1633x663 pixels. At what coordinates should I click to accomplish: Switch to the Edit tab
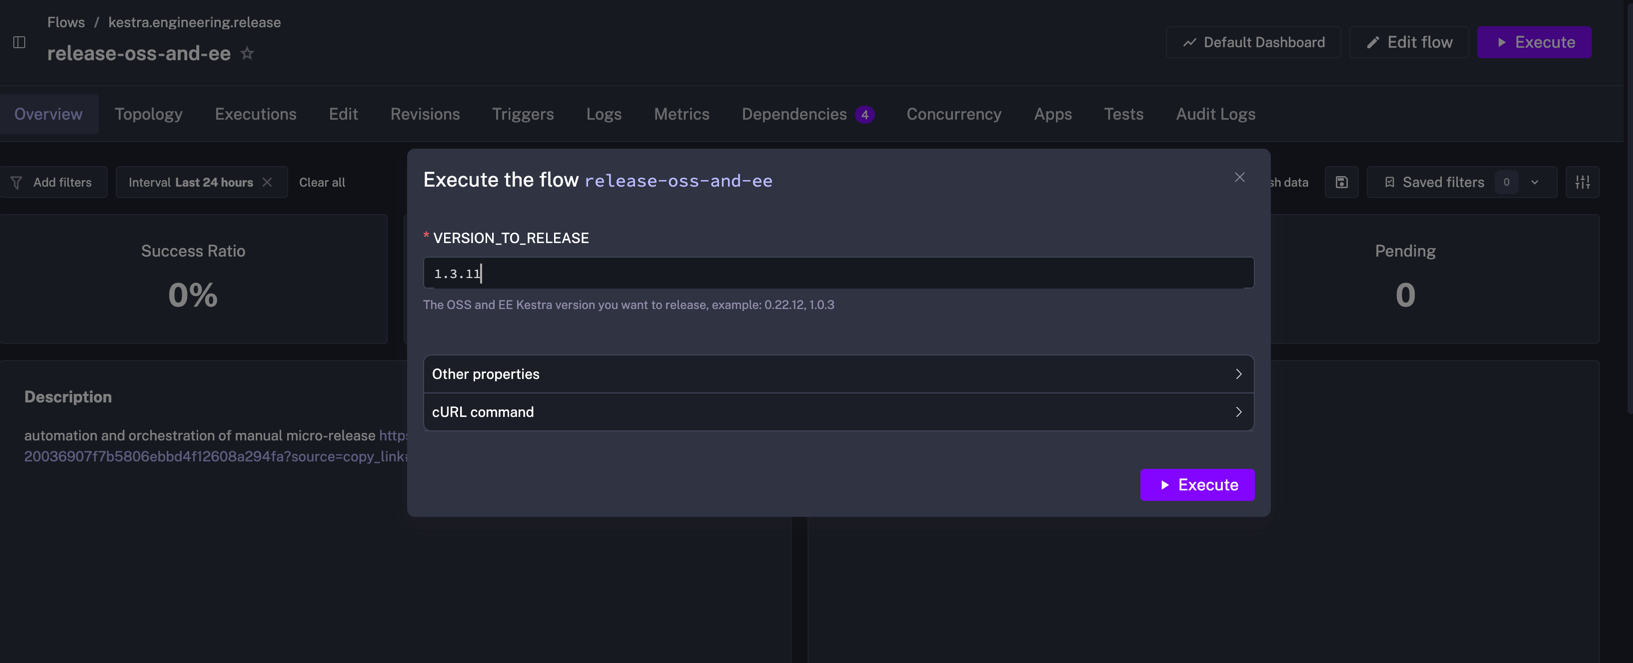click(x=343, y=114)
